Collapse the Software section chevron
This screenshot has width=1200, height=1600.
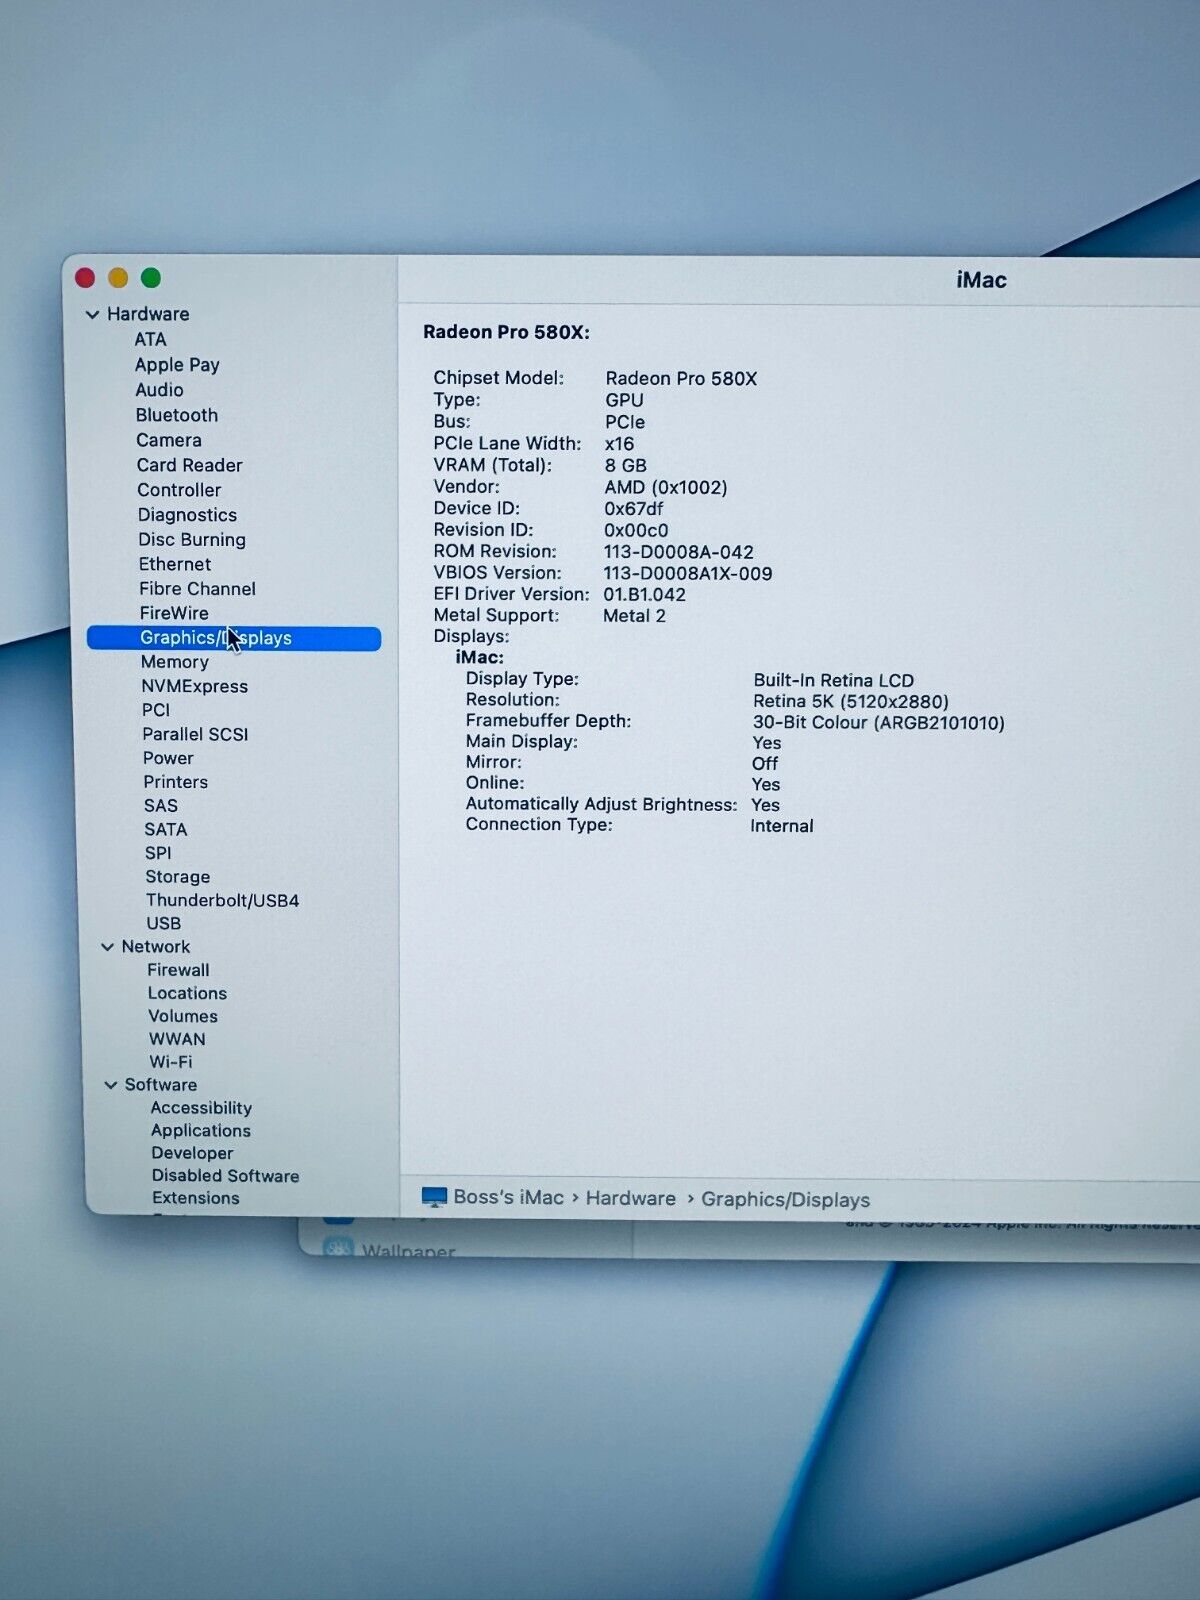point(111,1085)
